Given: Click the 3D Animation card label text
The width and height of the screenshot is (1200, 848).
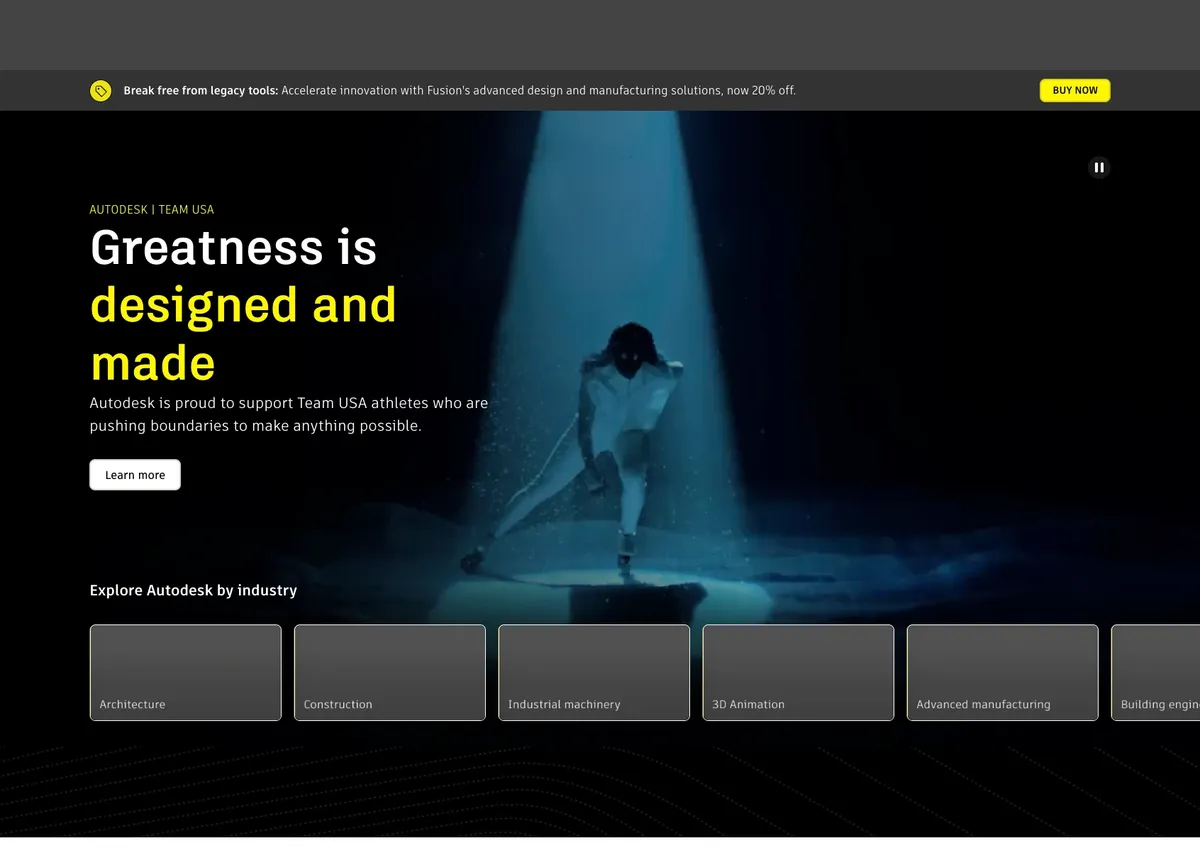Looking at the screenshot, I should pyautogui.click(x=748, y=704).
